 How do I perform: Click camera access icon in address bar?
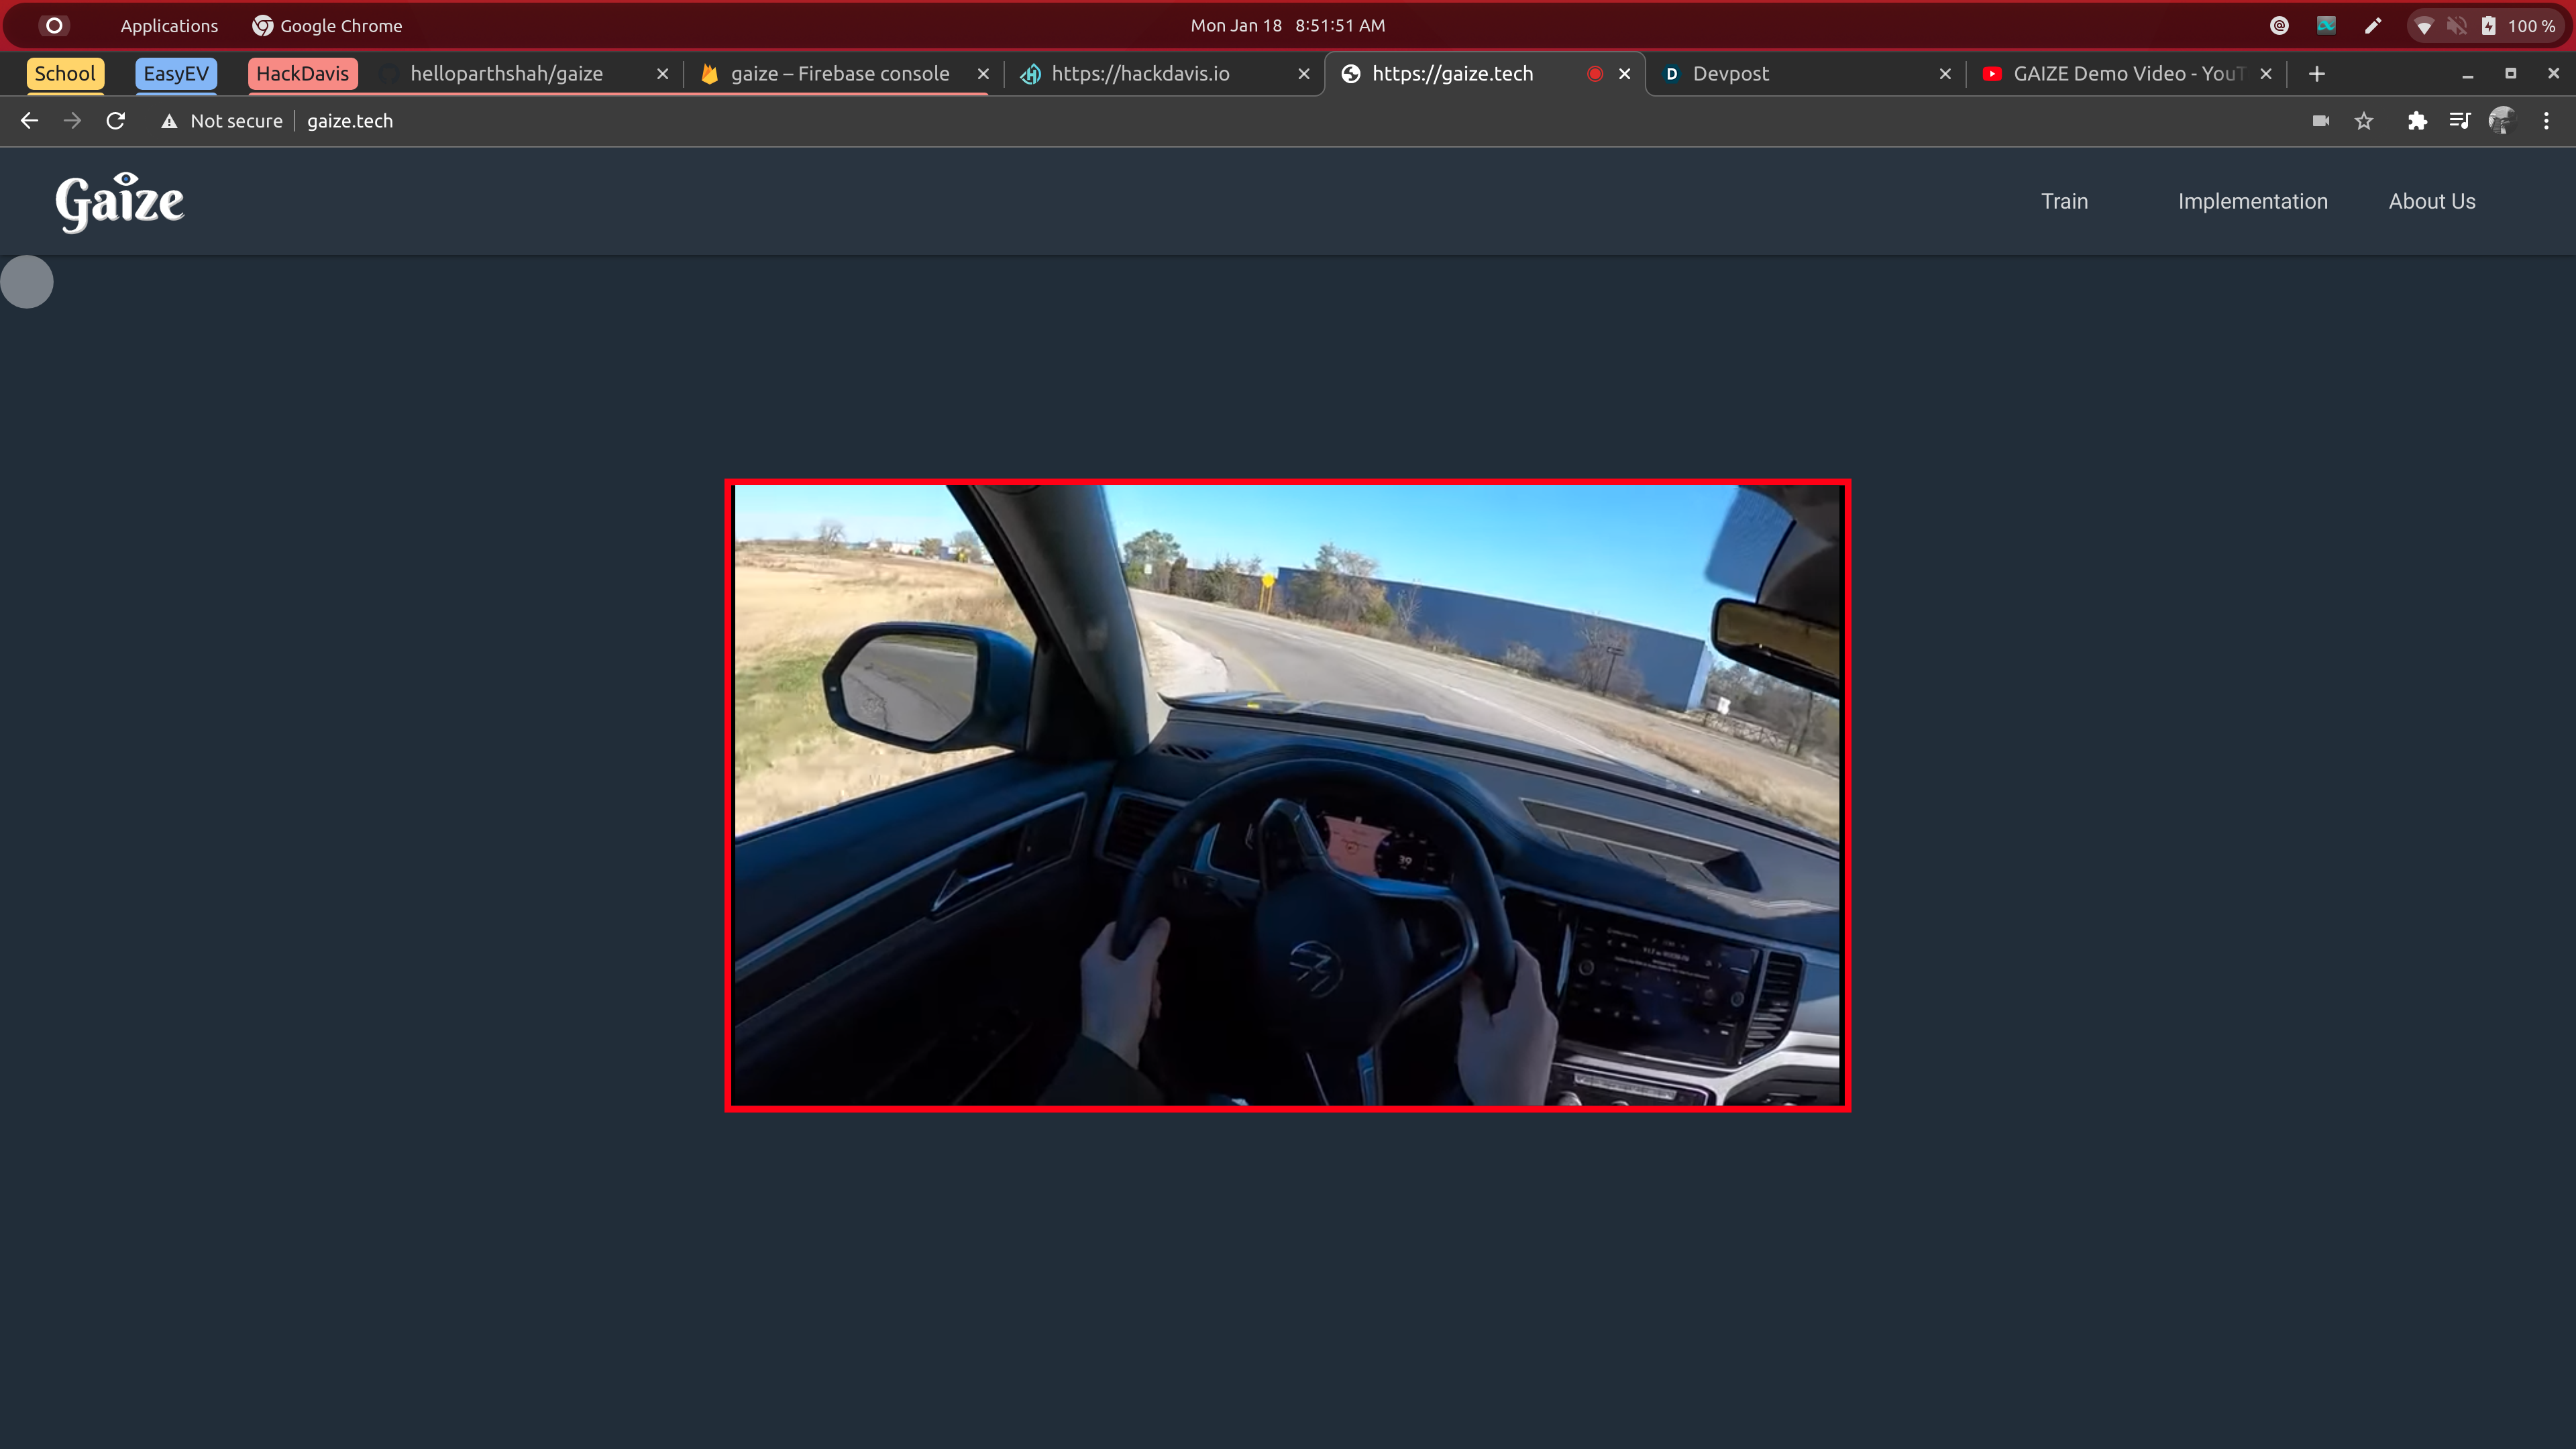point(2321,121)
